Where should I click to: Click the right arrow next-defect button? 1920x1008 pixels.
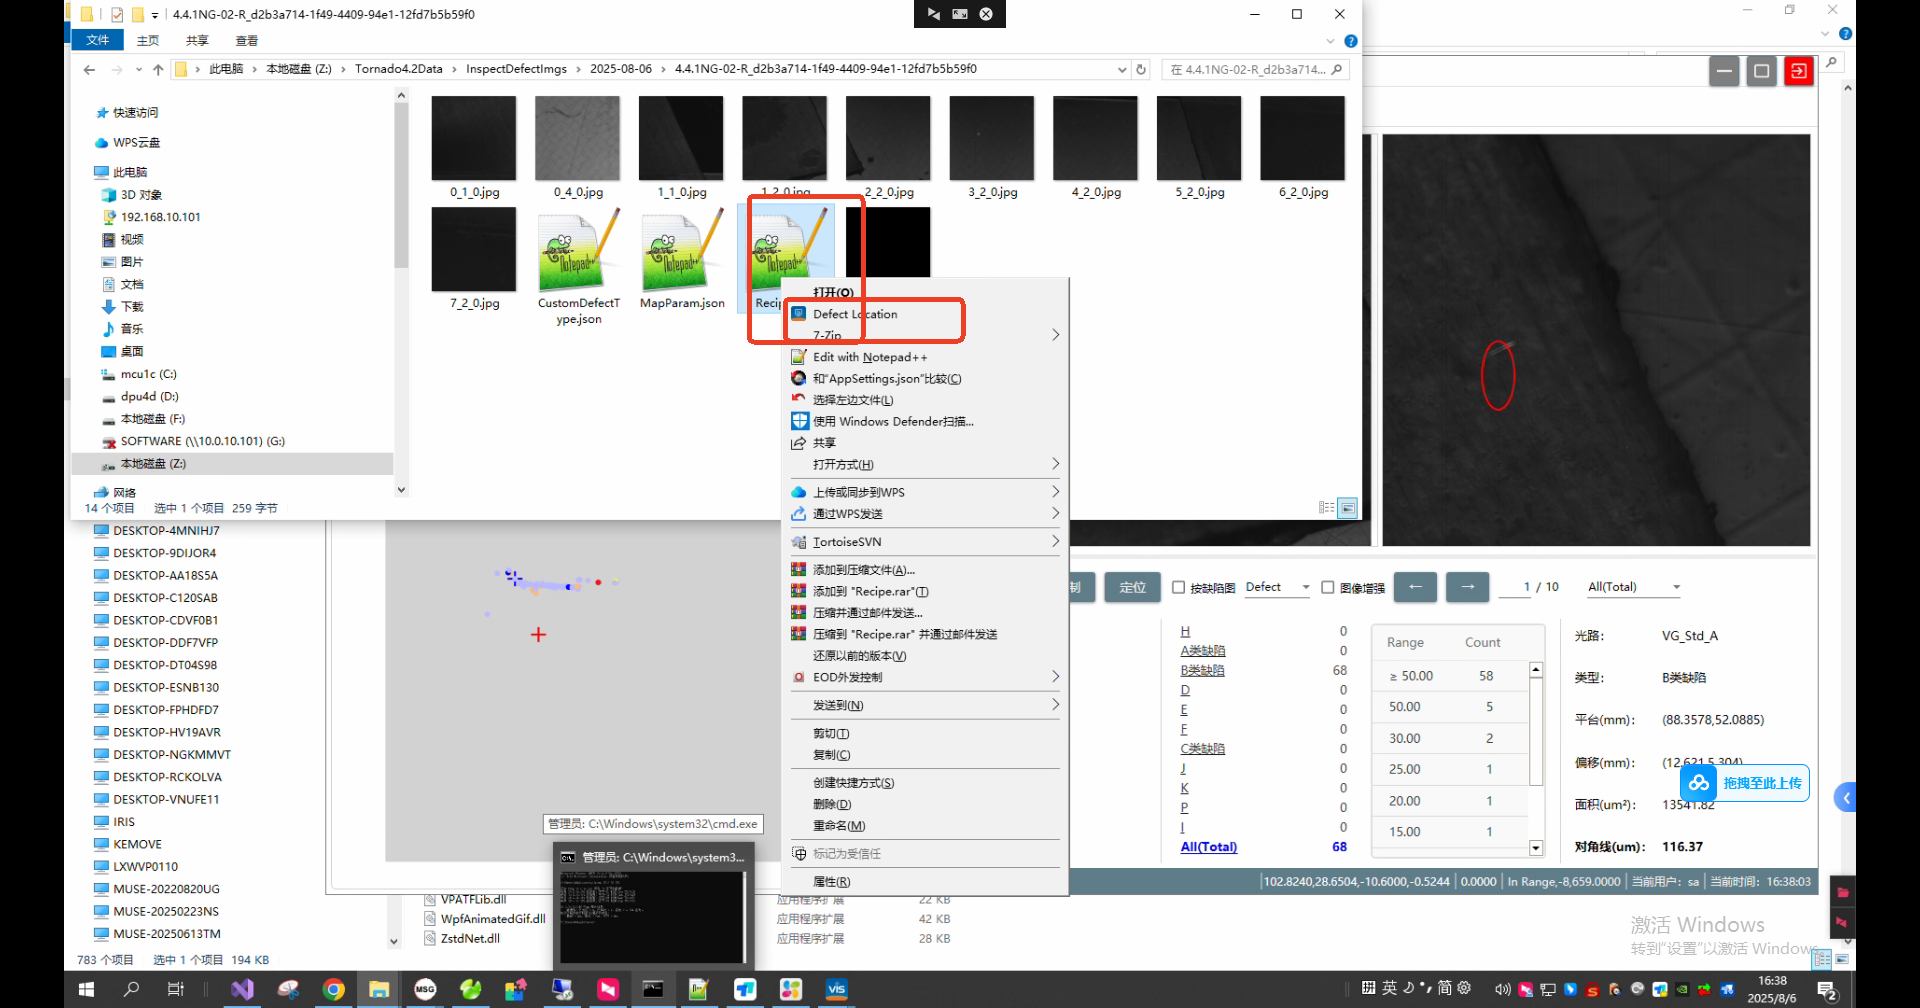(1467, 587)
